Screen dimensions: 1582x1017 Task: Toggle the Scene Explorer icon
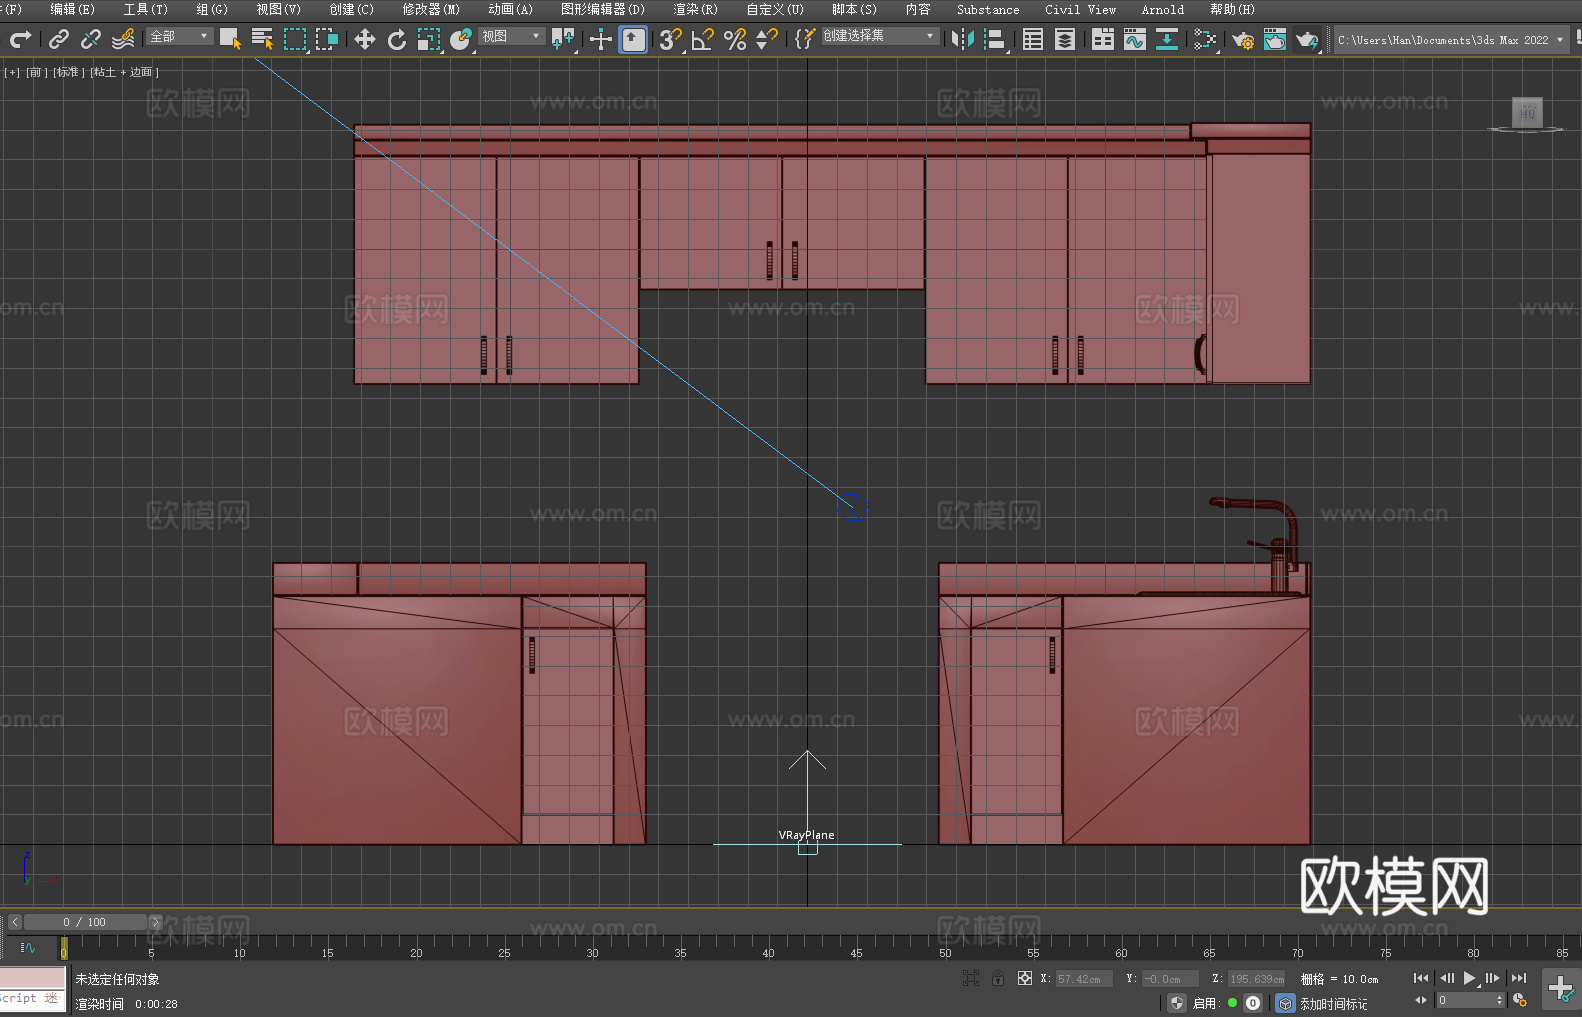point(1033,39)
